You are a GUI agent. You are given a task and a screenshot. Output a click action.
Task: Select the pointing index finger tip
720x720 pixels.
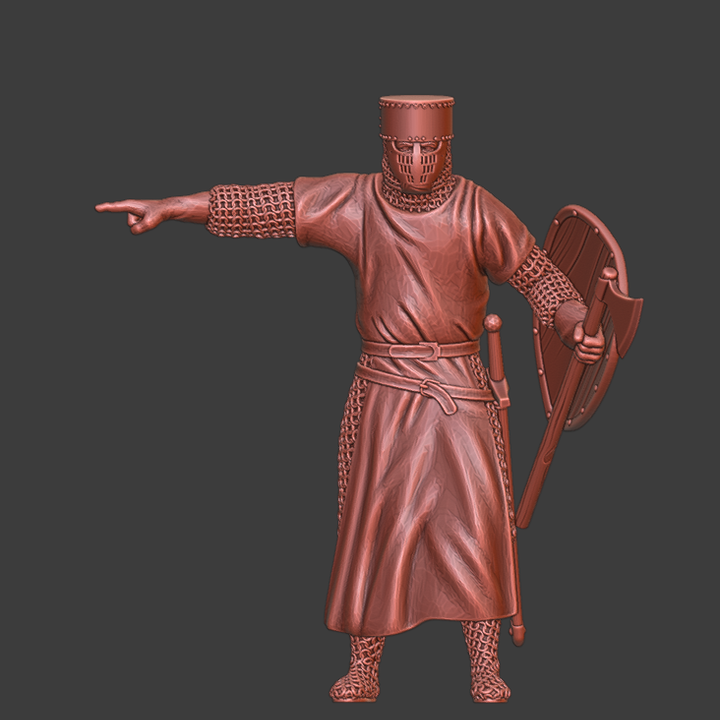(102, 207)
